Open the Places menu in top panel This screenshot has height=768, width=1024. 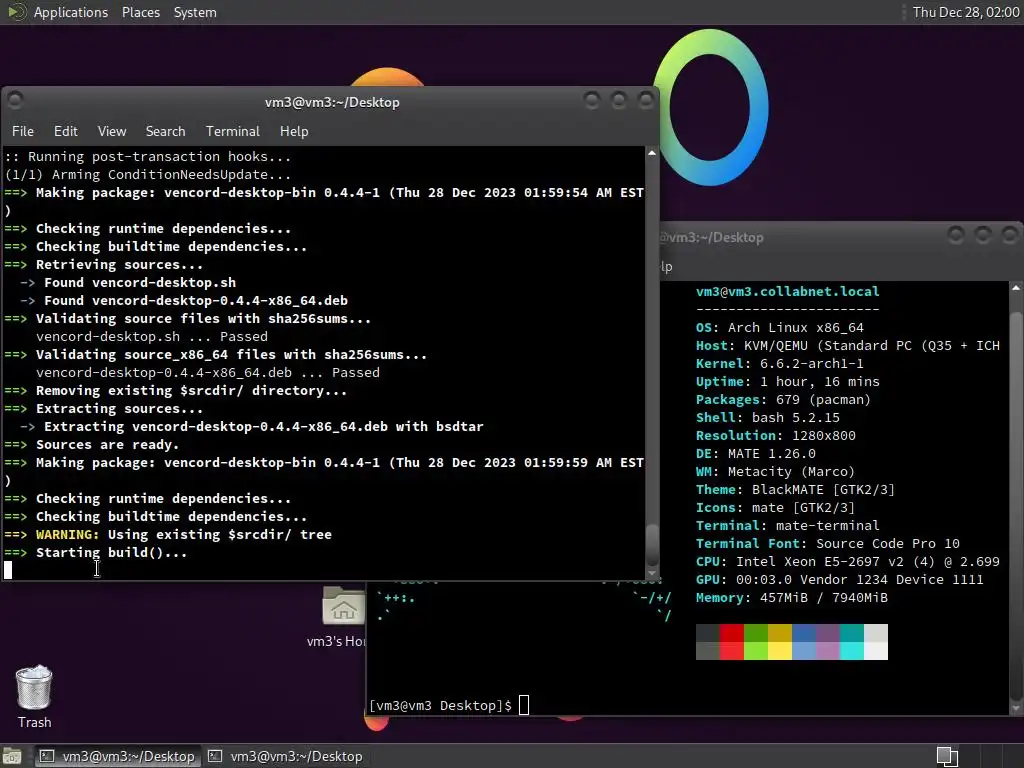pyautogui.click(x=140, y=12)
